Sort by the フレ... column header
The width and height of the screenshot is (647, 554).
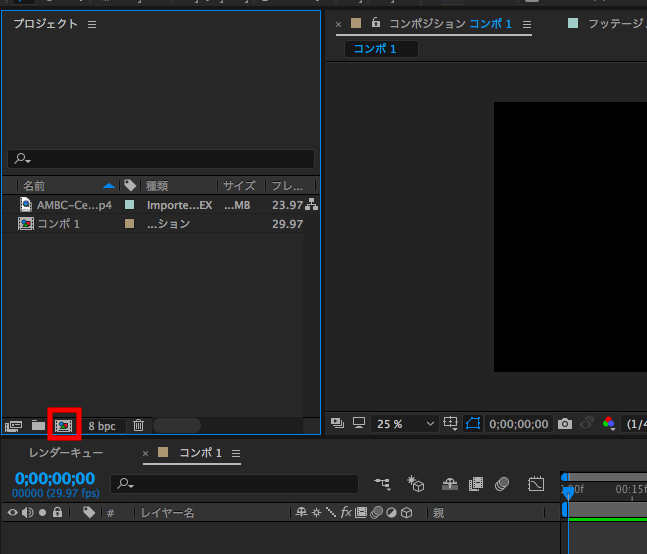coord(287,186)
